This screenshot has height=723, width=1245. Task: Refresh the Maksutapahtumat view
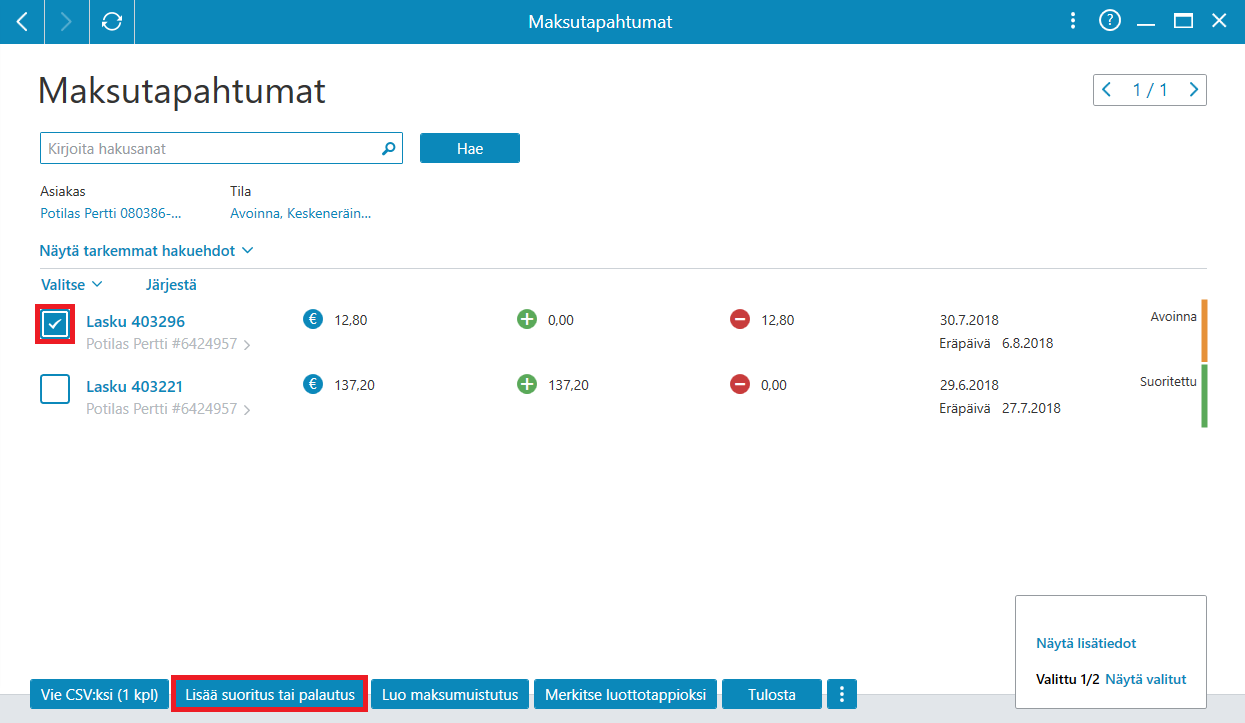point(112,21)
